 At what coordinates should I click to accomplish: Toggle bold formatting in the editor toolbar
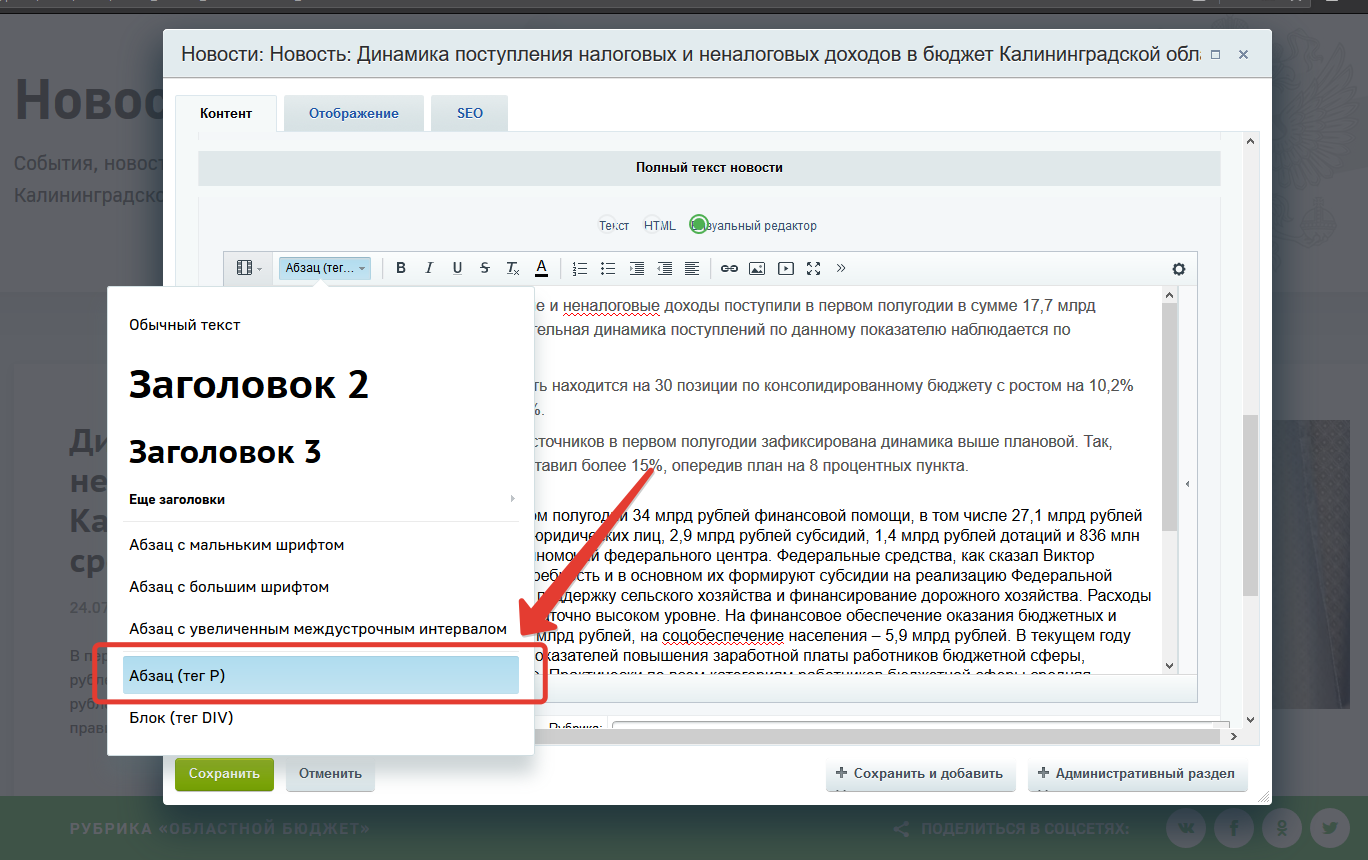click(401, 268)
